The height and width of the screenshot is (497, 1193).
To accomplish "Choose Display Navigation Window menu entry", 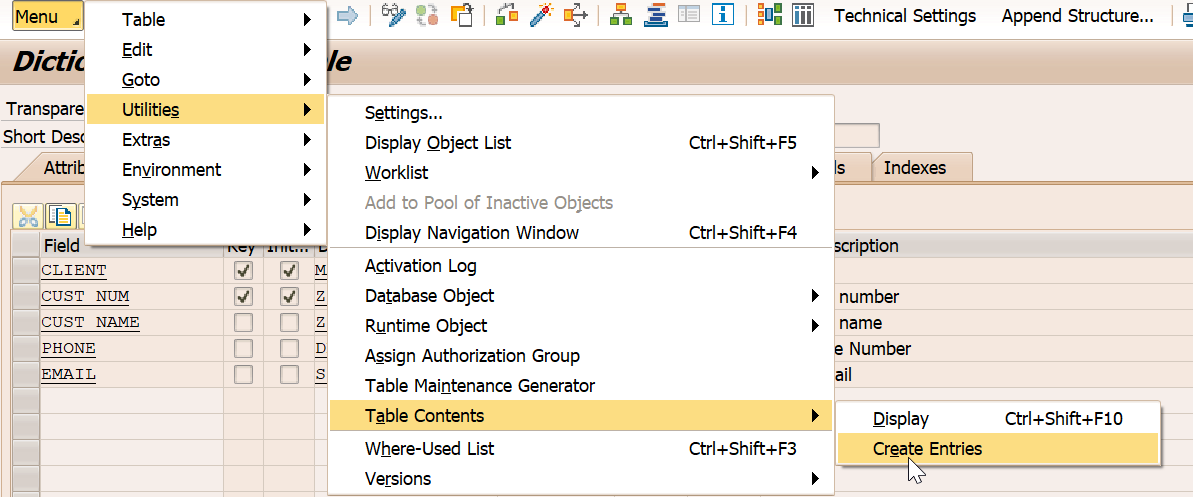I will pos(581,233).
